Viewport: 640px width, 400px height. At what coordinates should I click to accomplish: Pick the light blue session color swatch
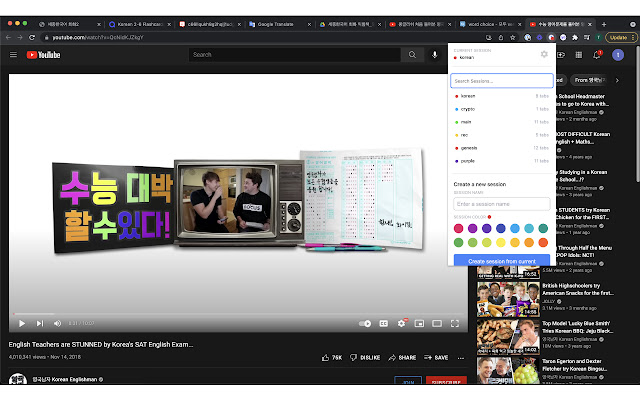(x=515, y=228)
